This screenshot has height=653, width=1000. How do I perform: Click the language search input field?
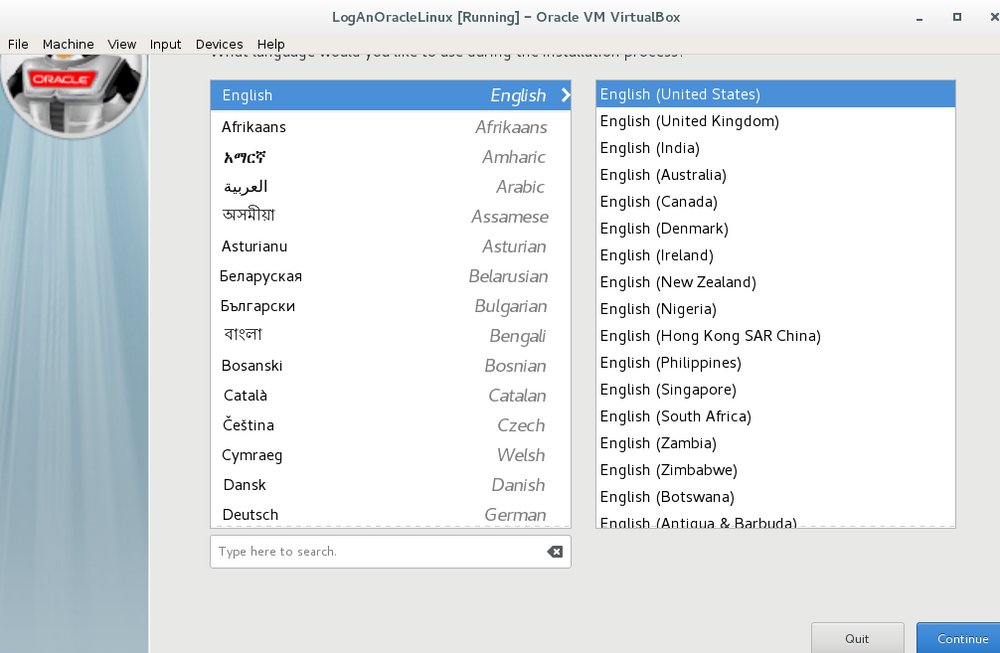(390, 552)
